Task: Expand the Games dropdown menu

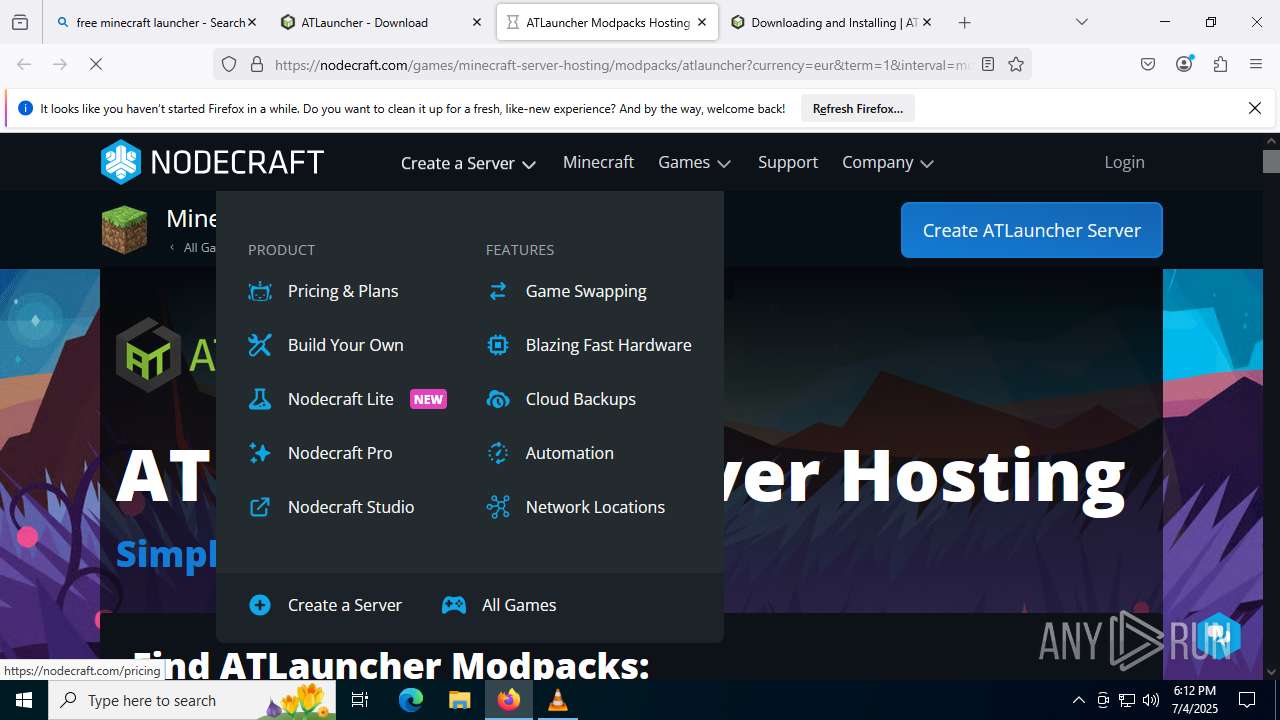Action: click(x=694, y=162)
